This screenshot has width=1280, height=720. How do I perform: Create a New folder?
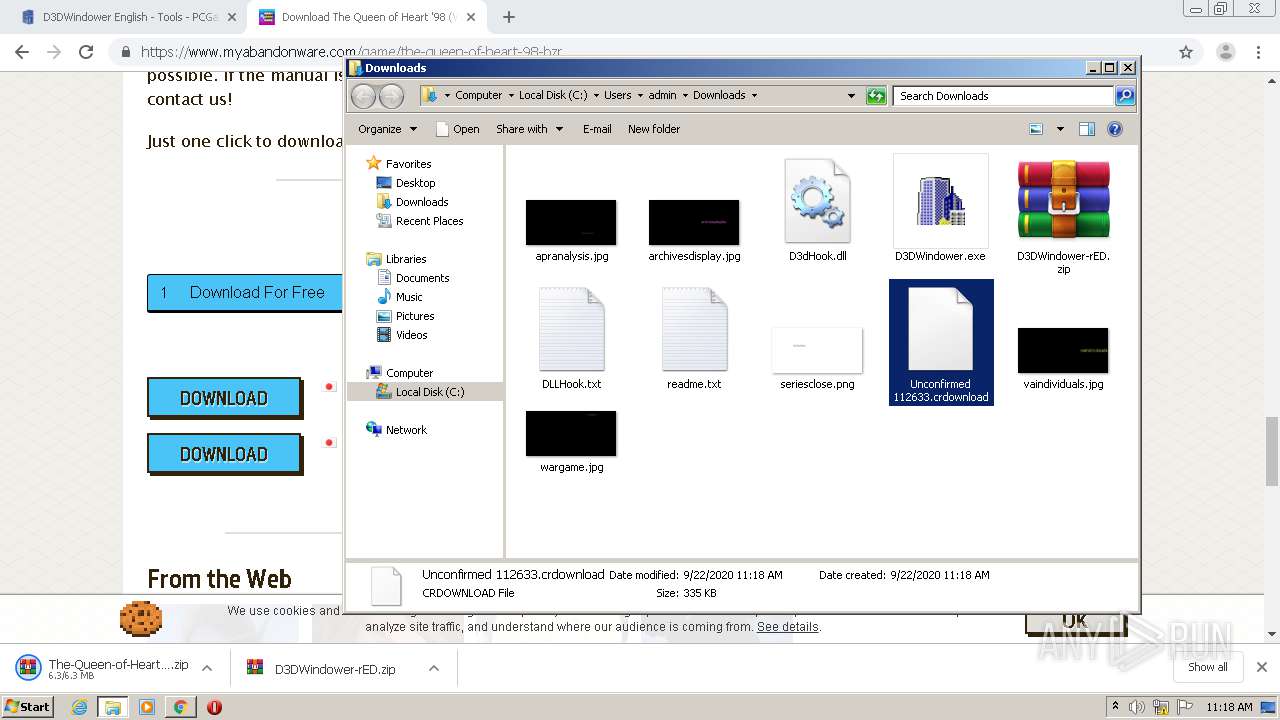click(x=654, y=129)
